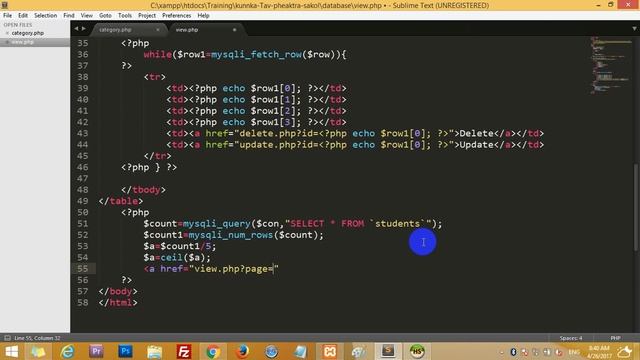640x360 pixels.
Task: Close the category.php tab
Action: click(158, 30)
